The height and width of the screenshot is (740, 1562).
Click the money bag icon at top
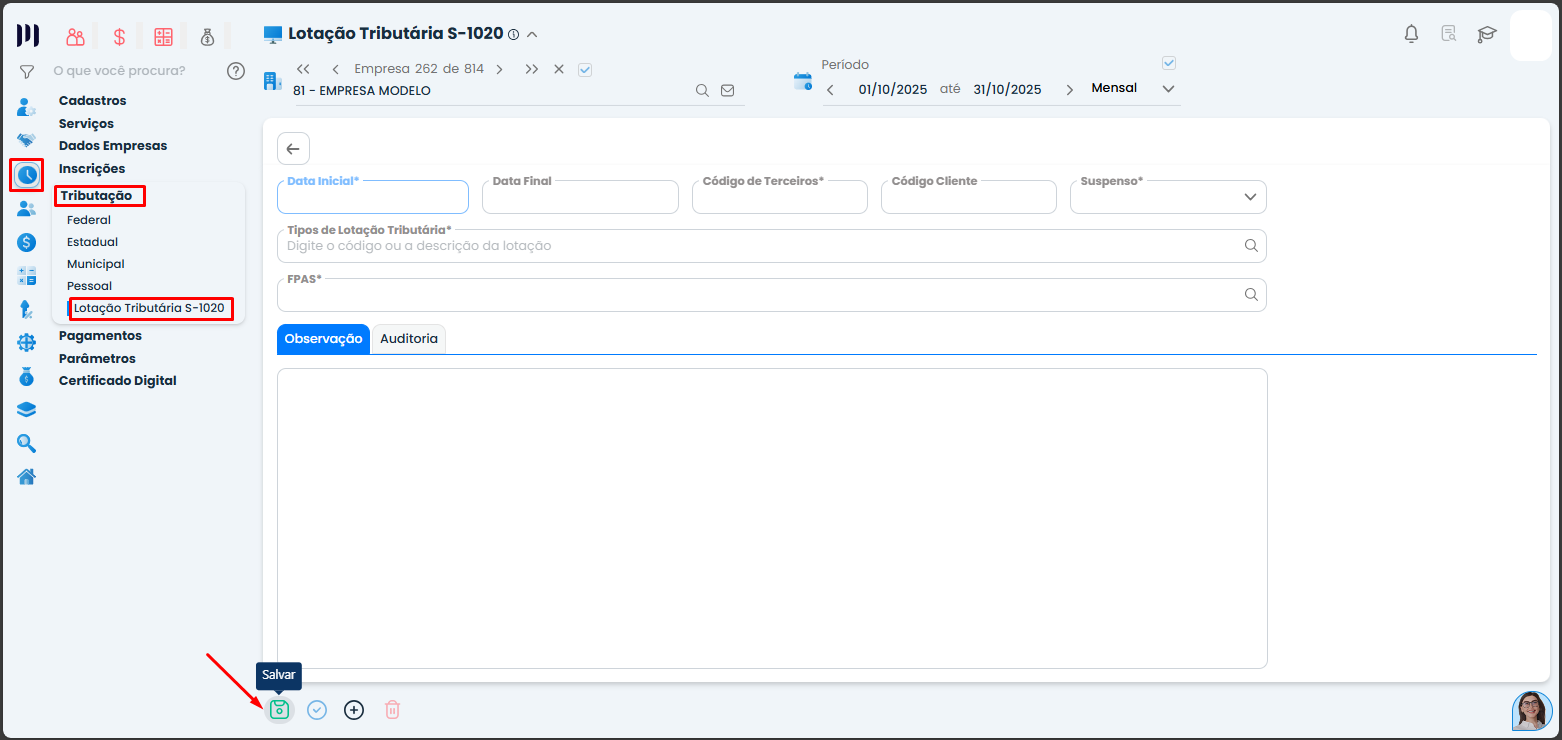(x=207, y=37)
